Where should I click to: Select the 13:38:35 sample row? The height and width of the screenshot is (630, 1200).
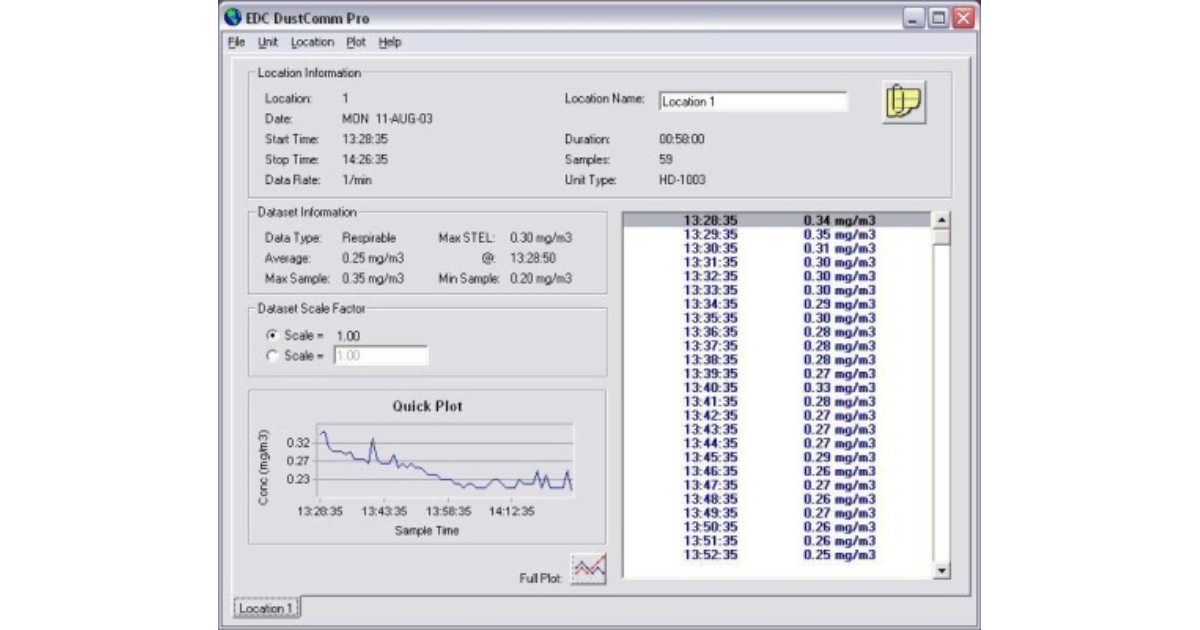point(778,360)
